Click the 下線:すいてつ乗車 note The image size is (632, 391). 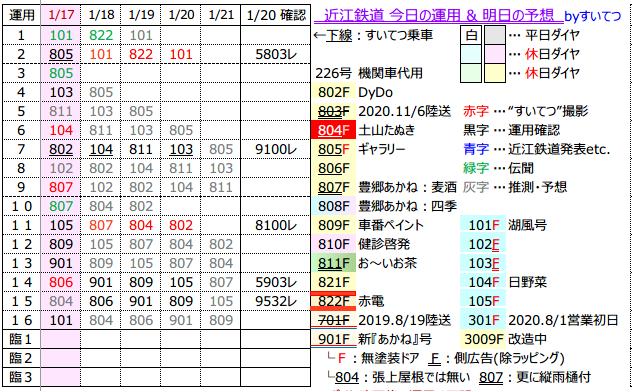click(x=373, y=35)
